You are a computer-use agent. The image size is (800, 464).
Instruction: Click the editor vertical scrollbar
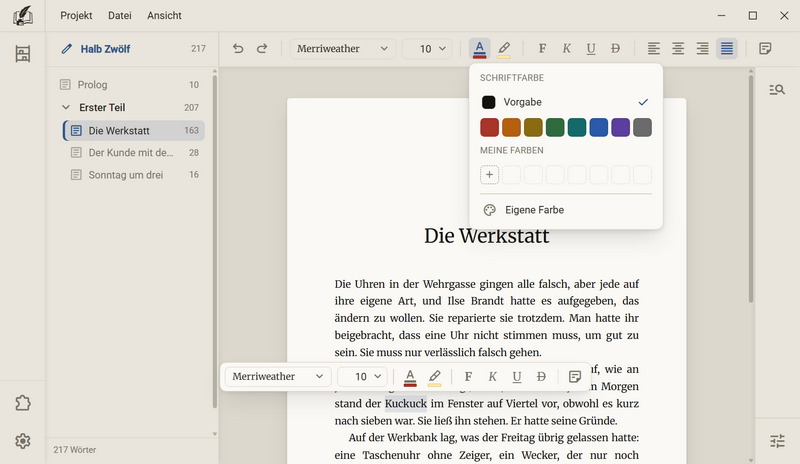751,189
